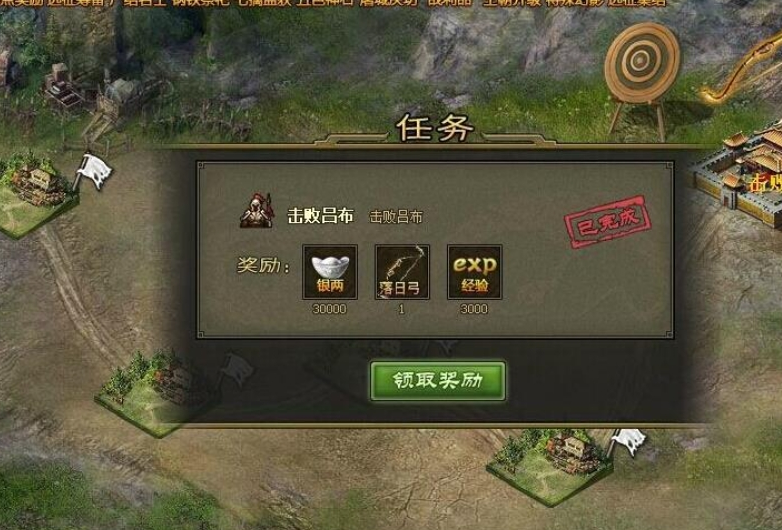Select the 银两 silver ingot reward icon
The image size is (782, 530).
(330, 272)
